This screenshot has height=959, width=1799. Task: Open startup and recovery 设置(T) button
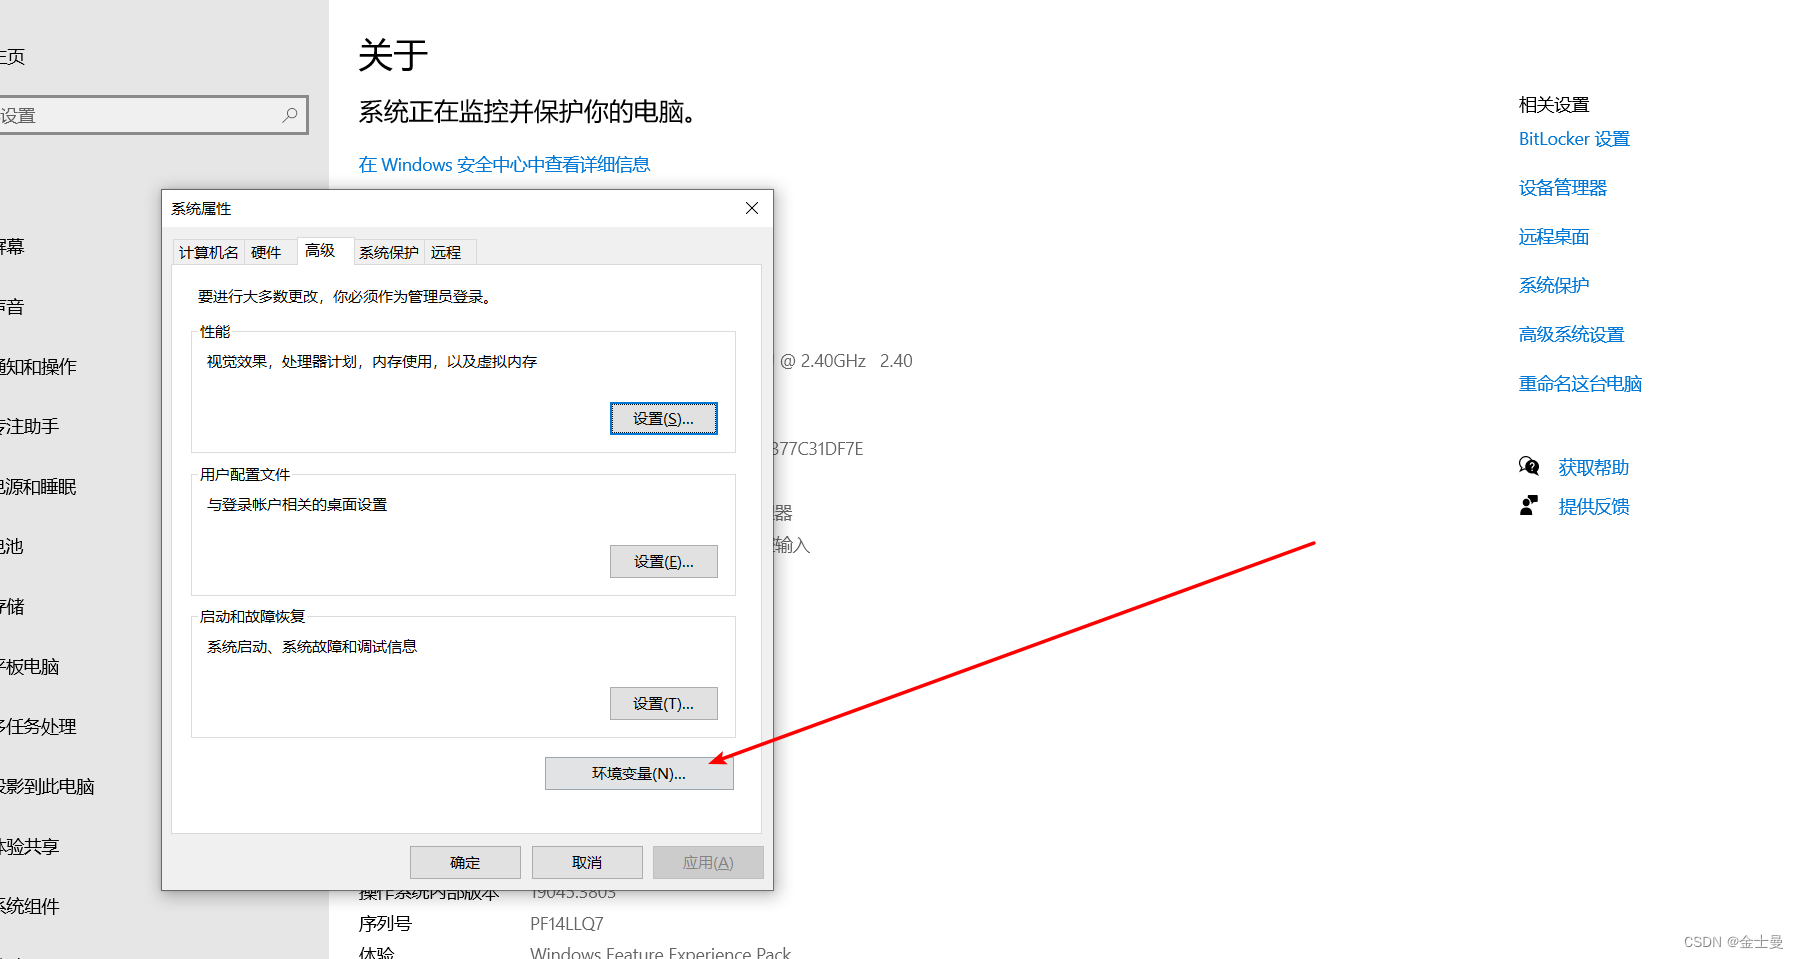pos(664,704)
